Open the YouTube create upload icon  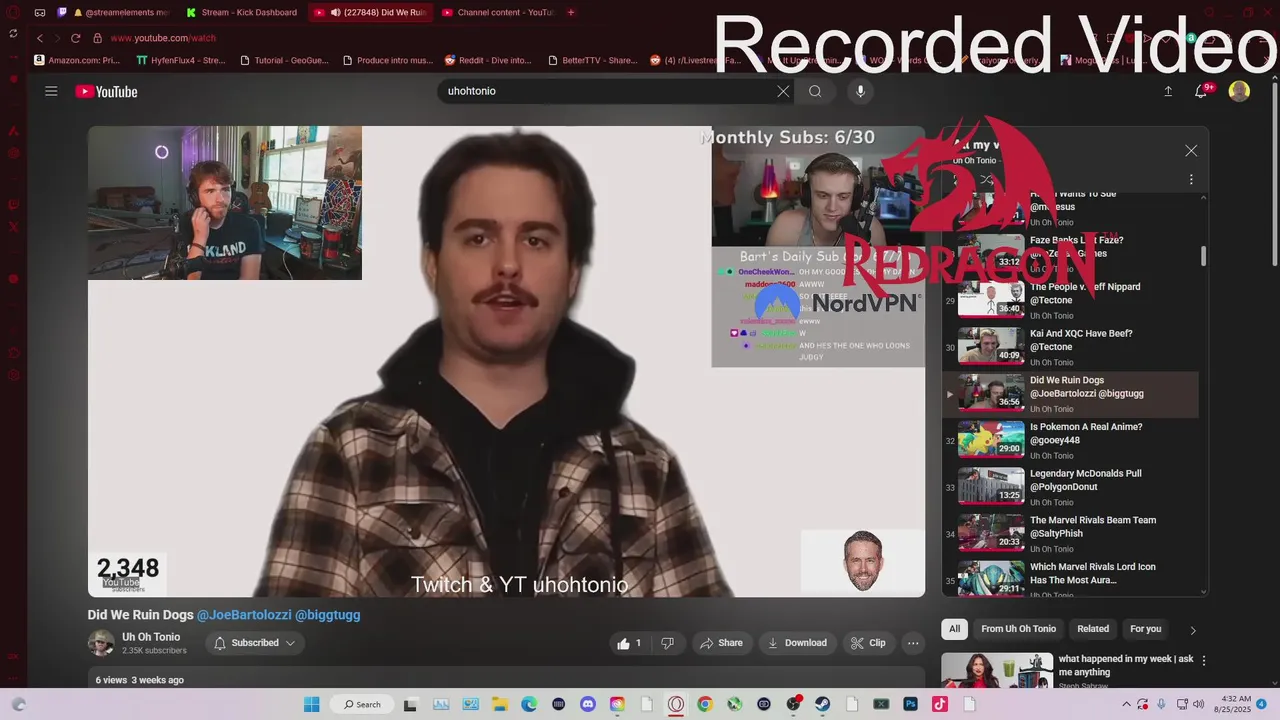pyautogui.click(x=1168, y=91)
